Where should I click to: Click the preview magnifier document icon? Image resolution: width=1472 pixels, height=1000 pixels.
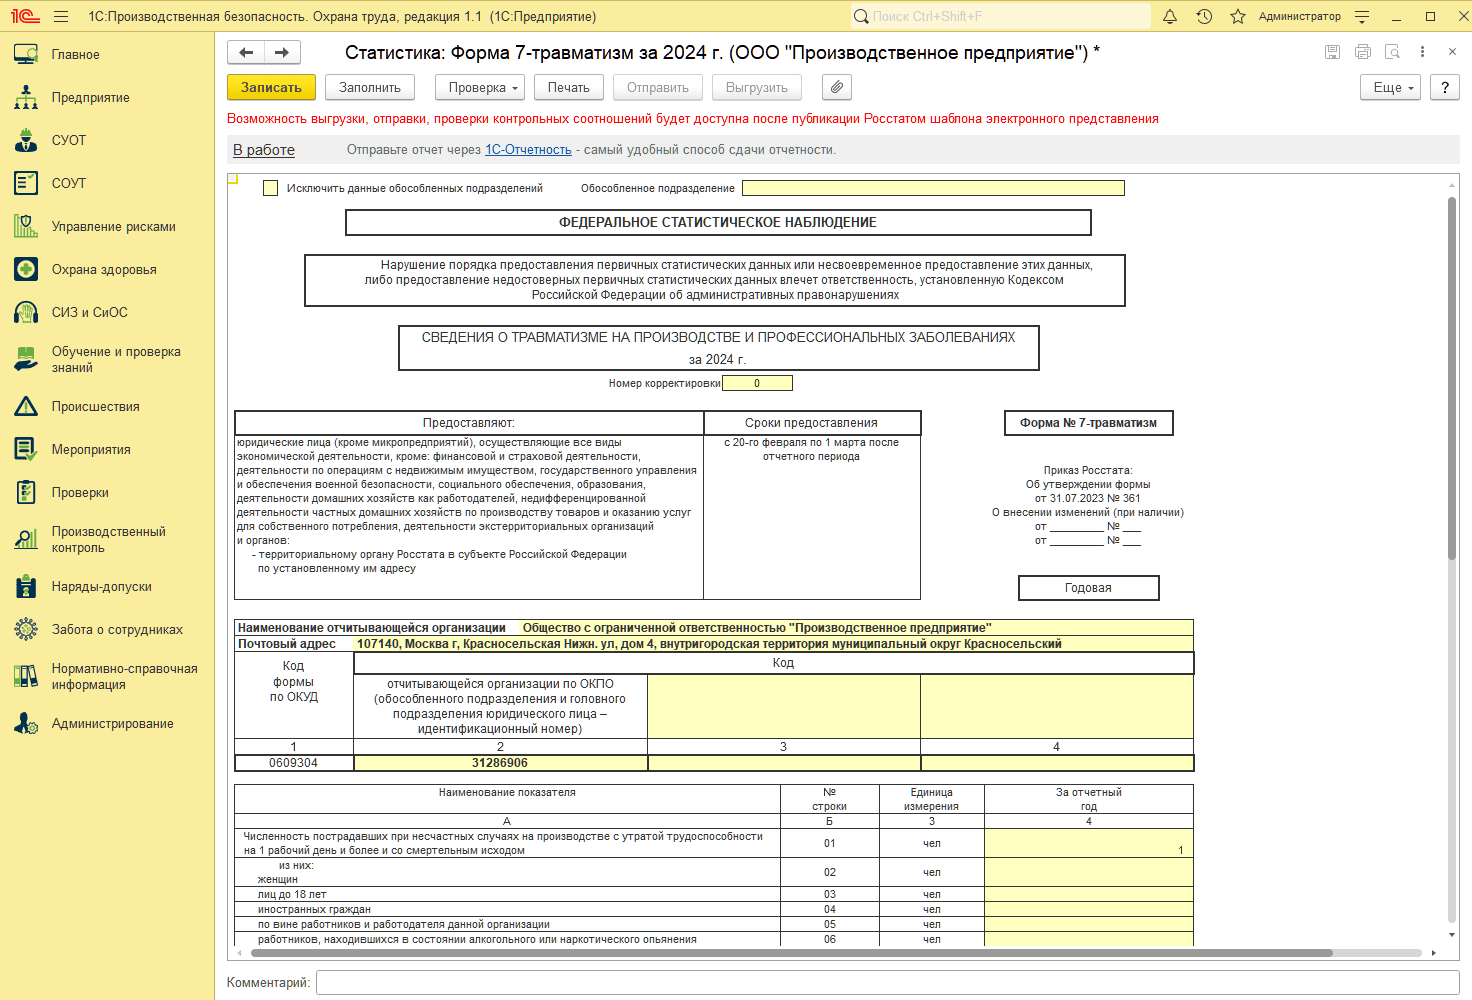point(1392,52)
